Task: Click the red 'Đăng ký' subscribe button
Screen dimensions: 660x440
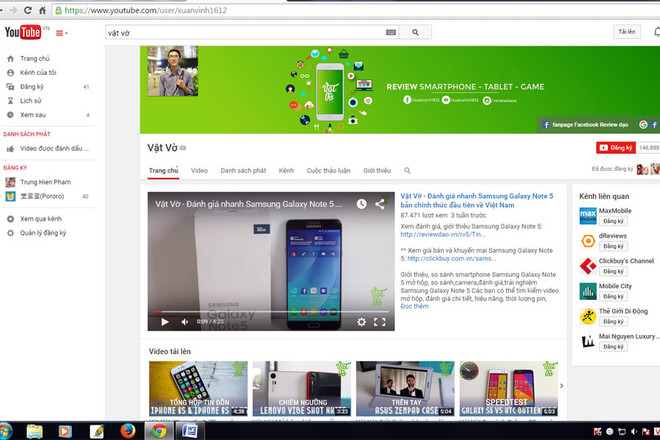Action: [616, 148]
